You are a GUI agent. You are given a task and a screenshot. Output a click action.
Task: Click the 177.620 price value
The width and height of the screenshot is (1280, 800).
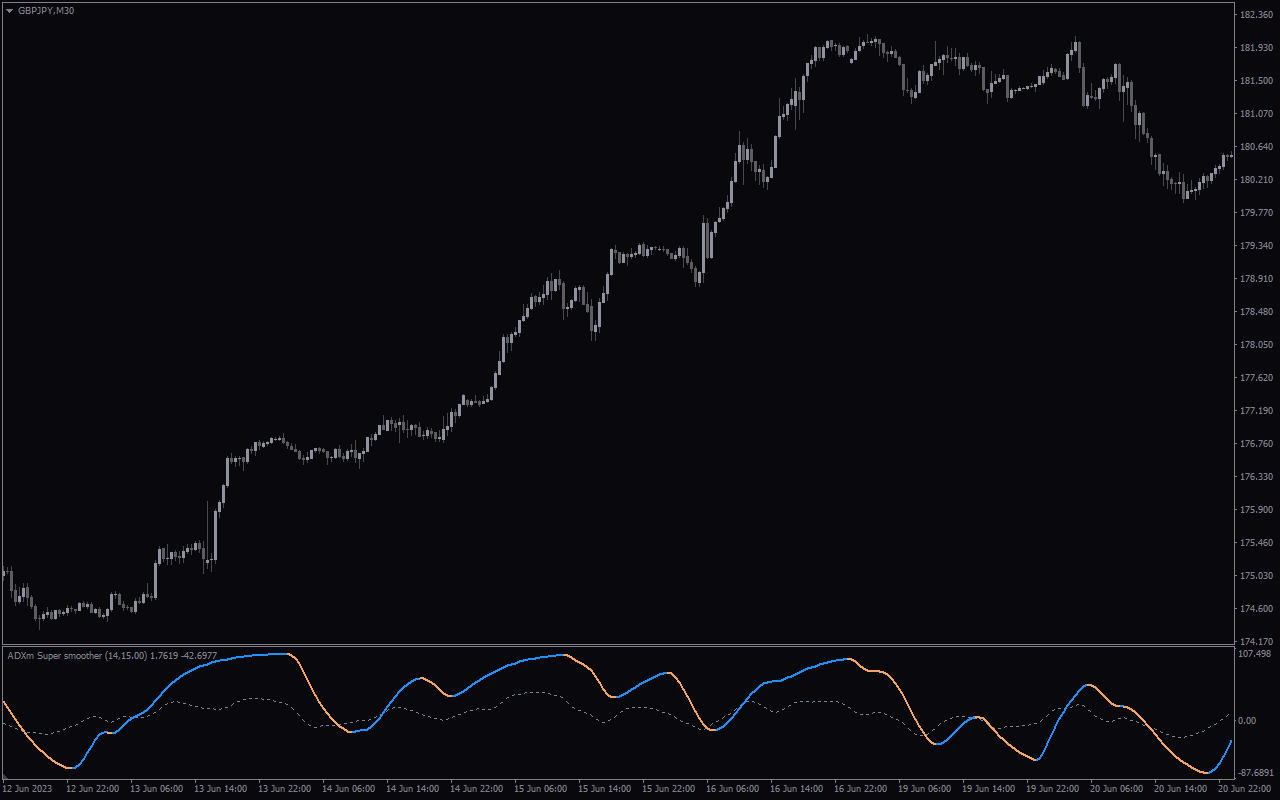tap(1255, 378)
